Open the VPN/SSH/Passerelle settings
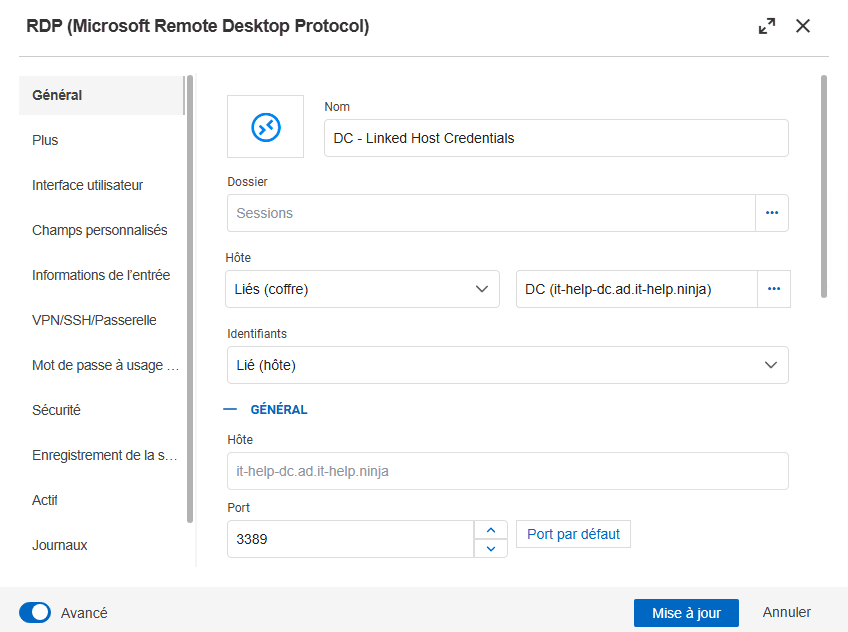Viewport: 848px width, 632px height. click(94, 320)
